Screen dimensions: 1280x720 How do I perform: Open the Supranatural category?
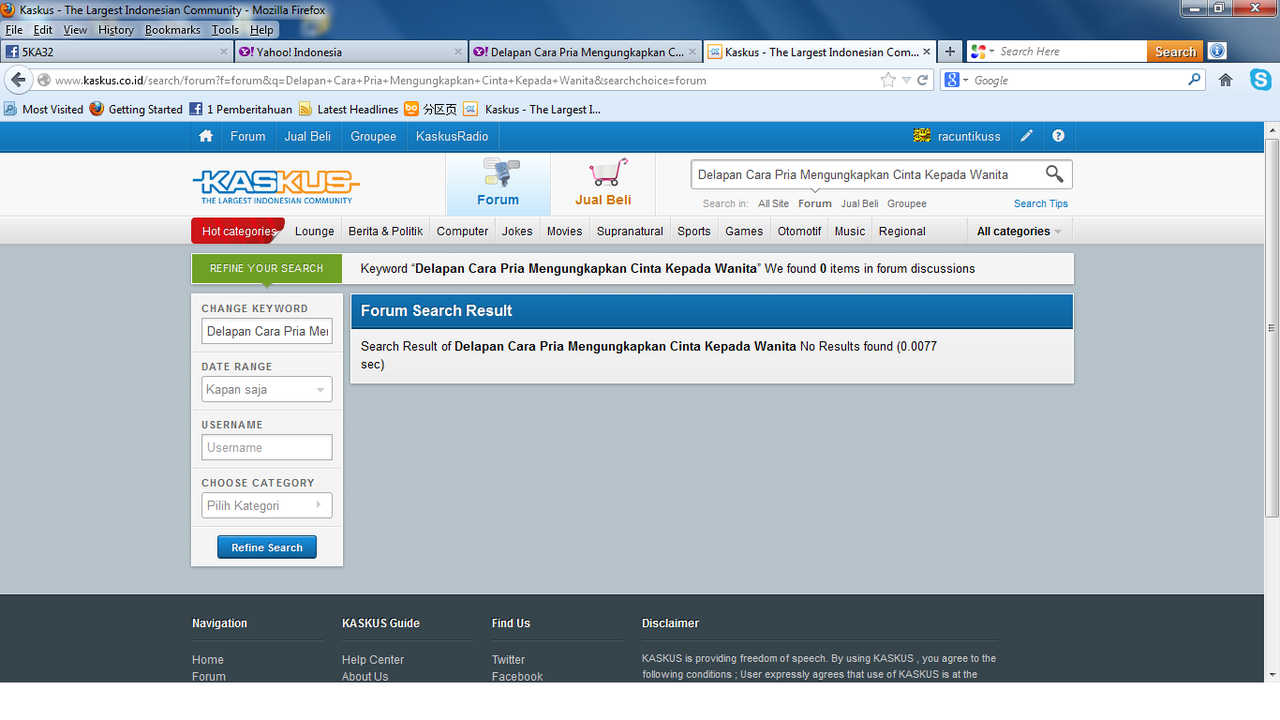[630, 231]
